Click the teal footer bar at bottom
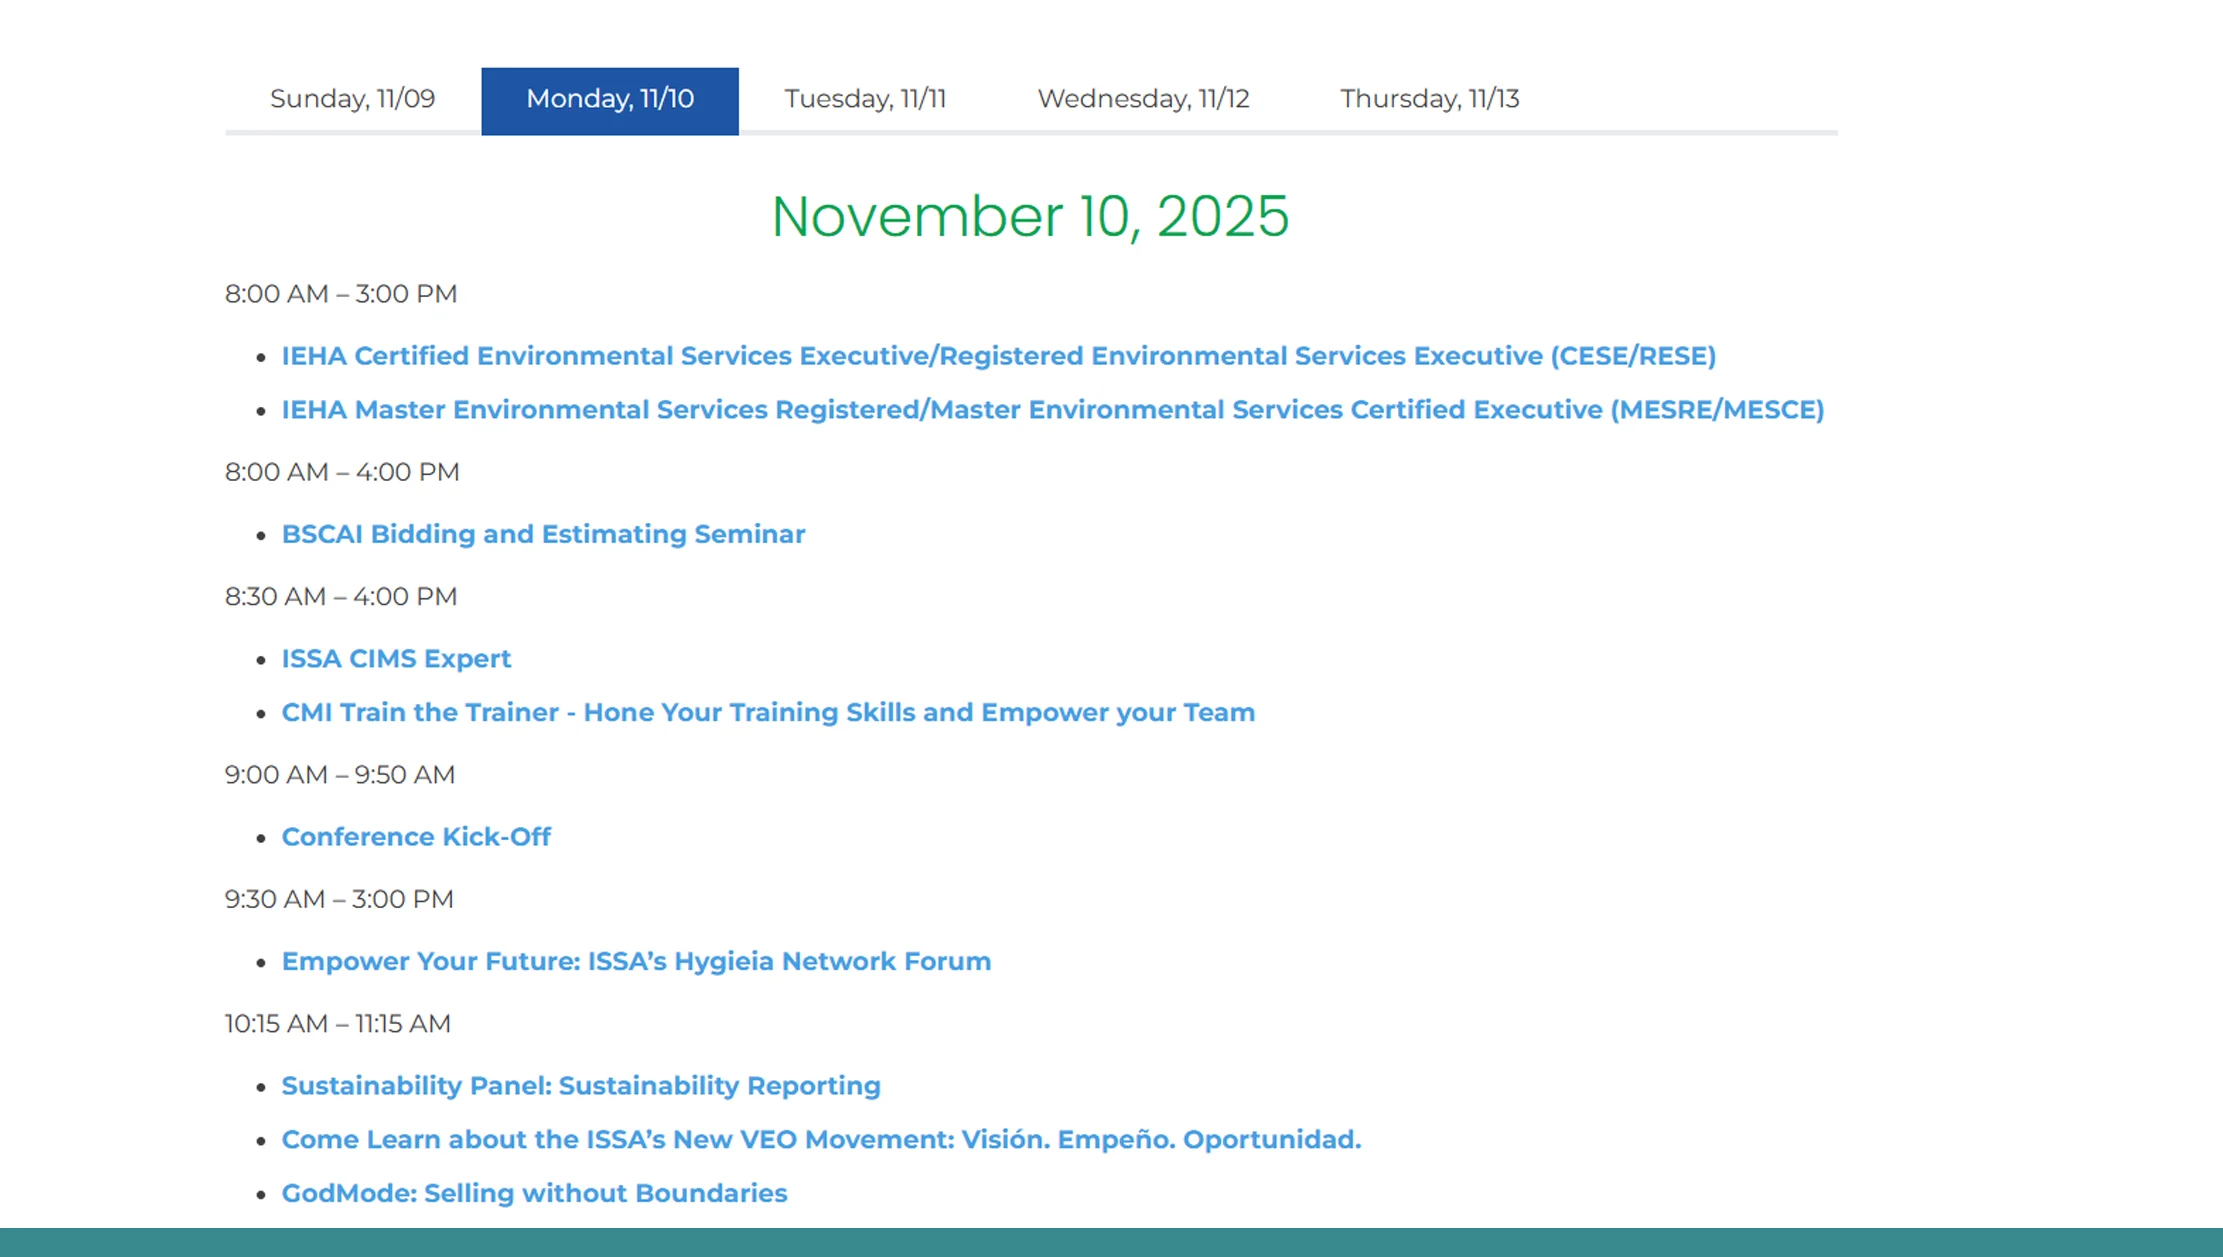Image resolution: width=2223 pixels, height=1257 pixels. [1110, 1242]
